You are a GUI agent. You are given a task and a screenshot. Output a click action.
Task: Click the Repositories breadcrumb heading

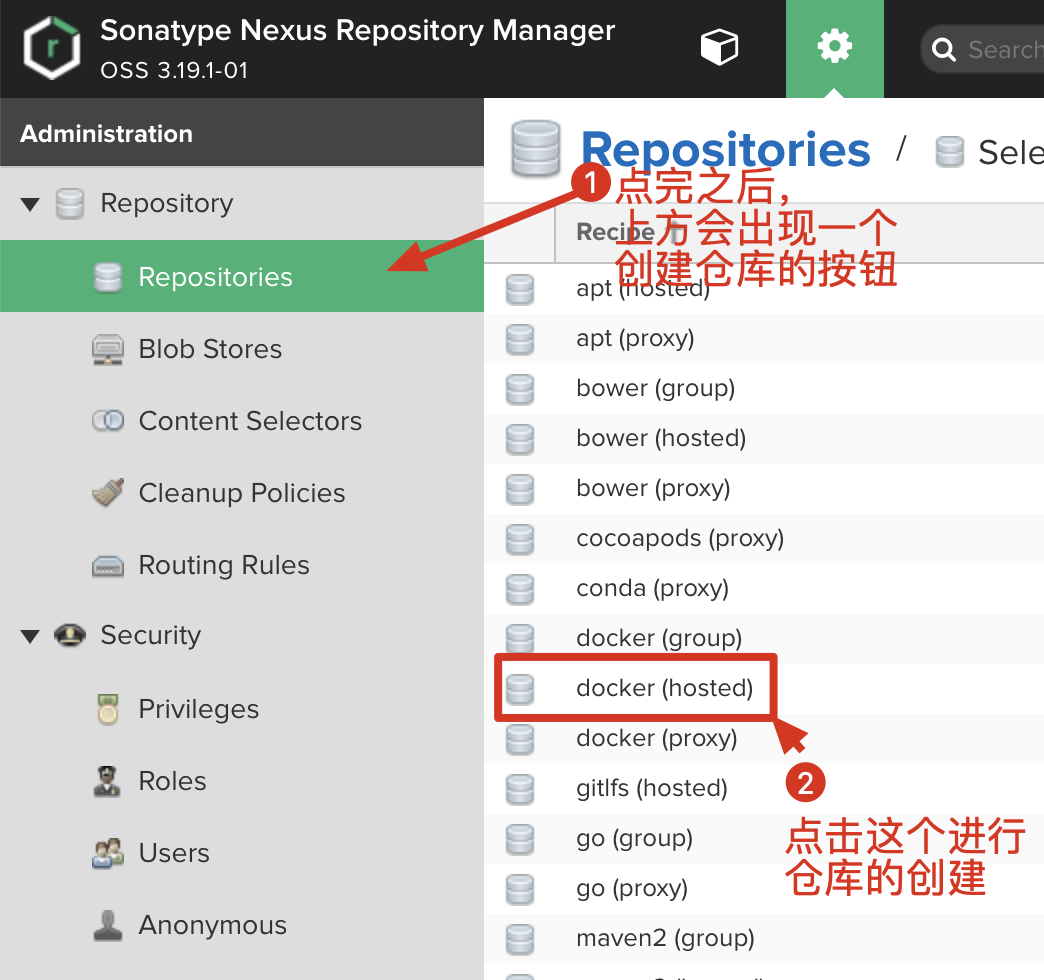pyautogui.click(x=726, y=149)
